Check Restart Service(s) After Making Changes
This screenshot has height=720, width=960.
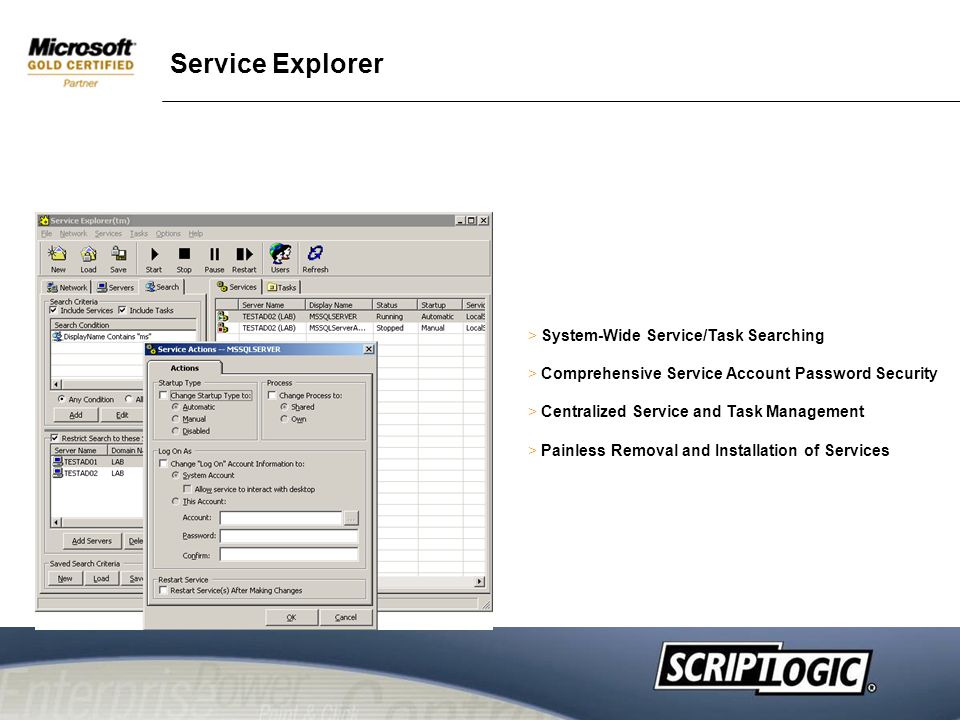tap(163, 590)
